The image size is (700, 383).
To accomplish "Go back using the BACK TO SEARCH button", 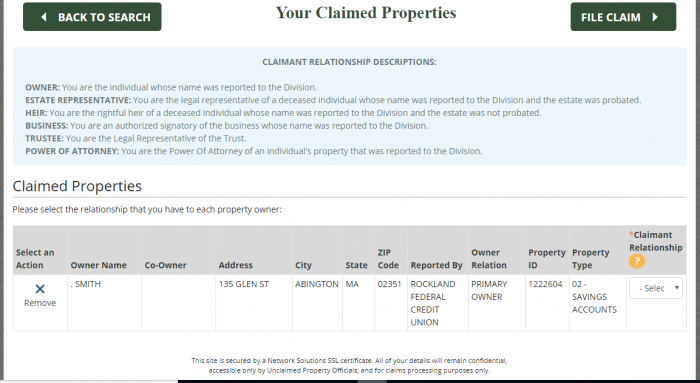I will (92, 17).
